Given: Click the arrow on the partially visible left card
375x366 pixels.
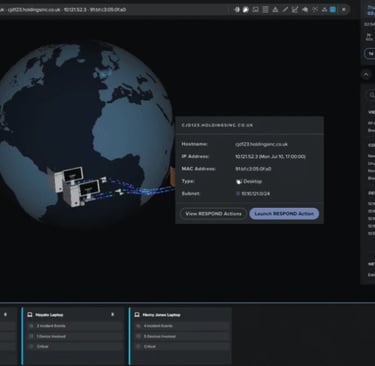Looking at the screenshot, I should pos(5,314).
